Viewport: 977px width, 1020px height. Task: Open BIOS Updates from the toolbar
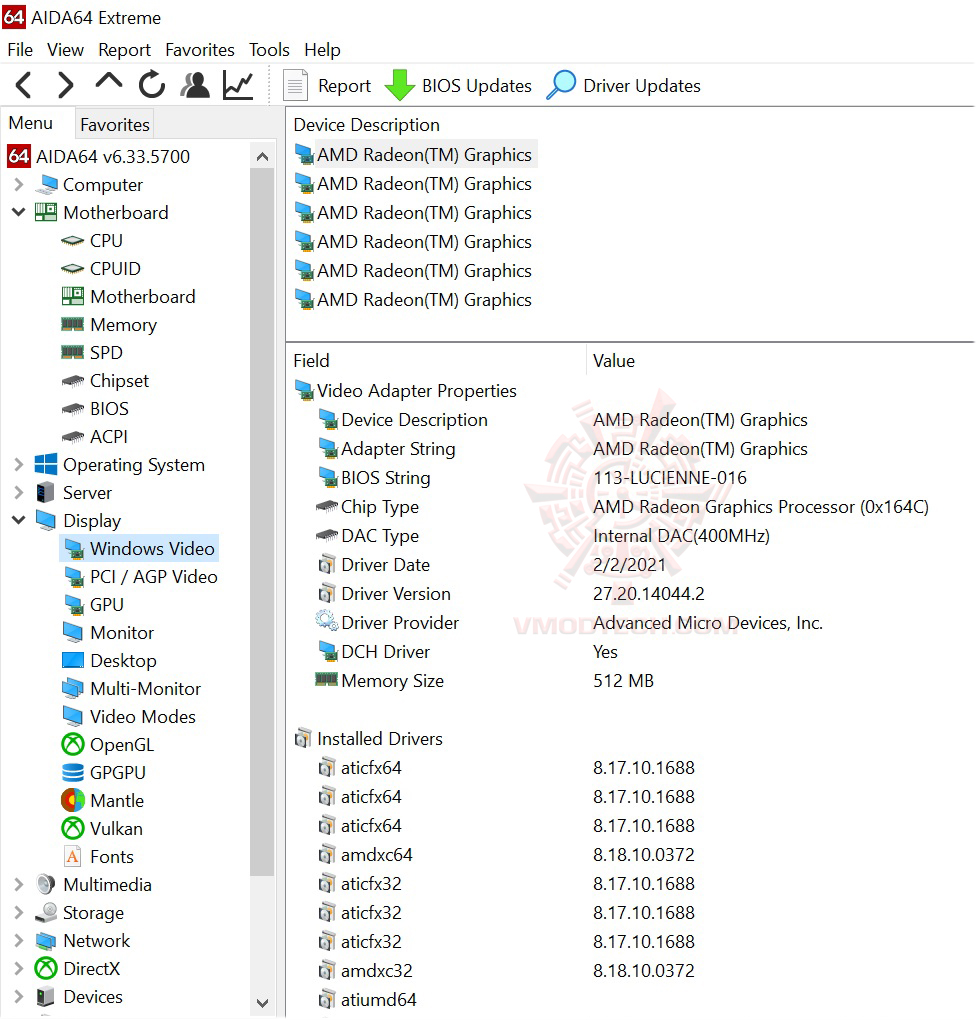coord(459,86)
